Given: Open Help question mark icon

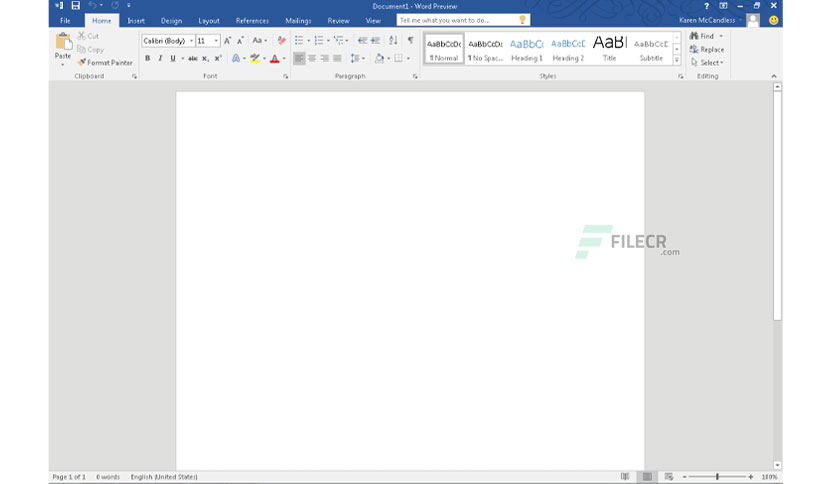Looking at the screenshot, I should pyautogui.click(x=706, y=6).
